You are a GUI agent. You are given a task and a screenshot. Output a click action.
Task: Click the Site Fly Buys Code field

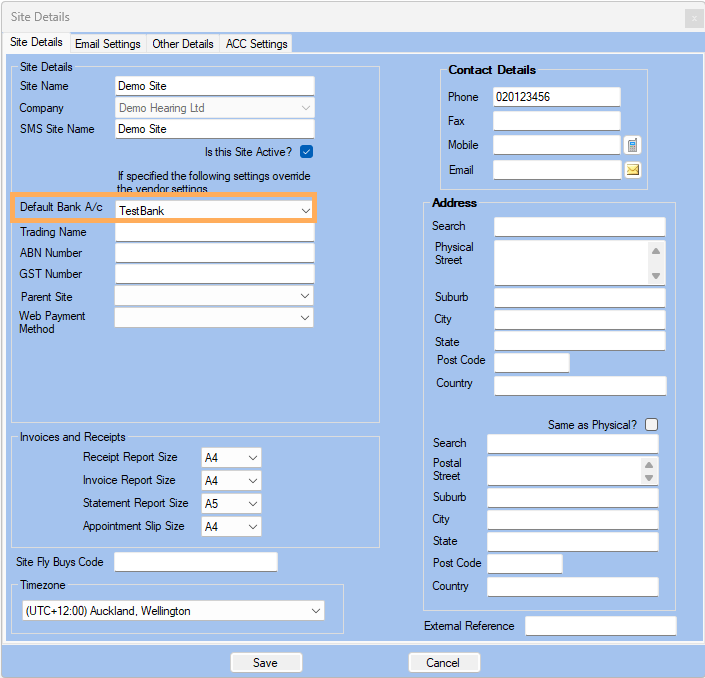pos(195,562)
